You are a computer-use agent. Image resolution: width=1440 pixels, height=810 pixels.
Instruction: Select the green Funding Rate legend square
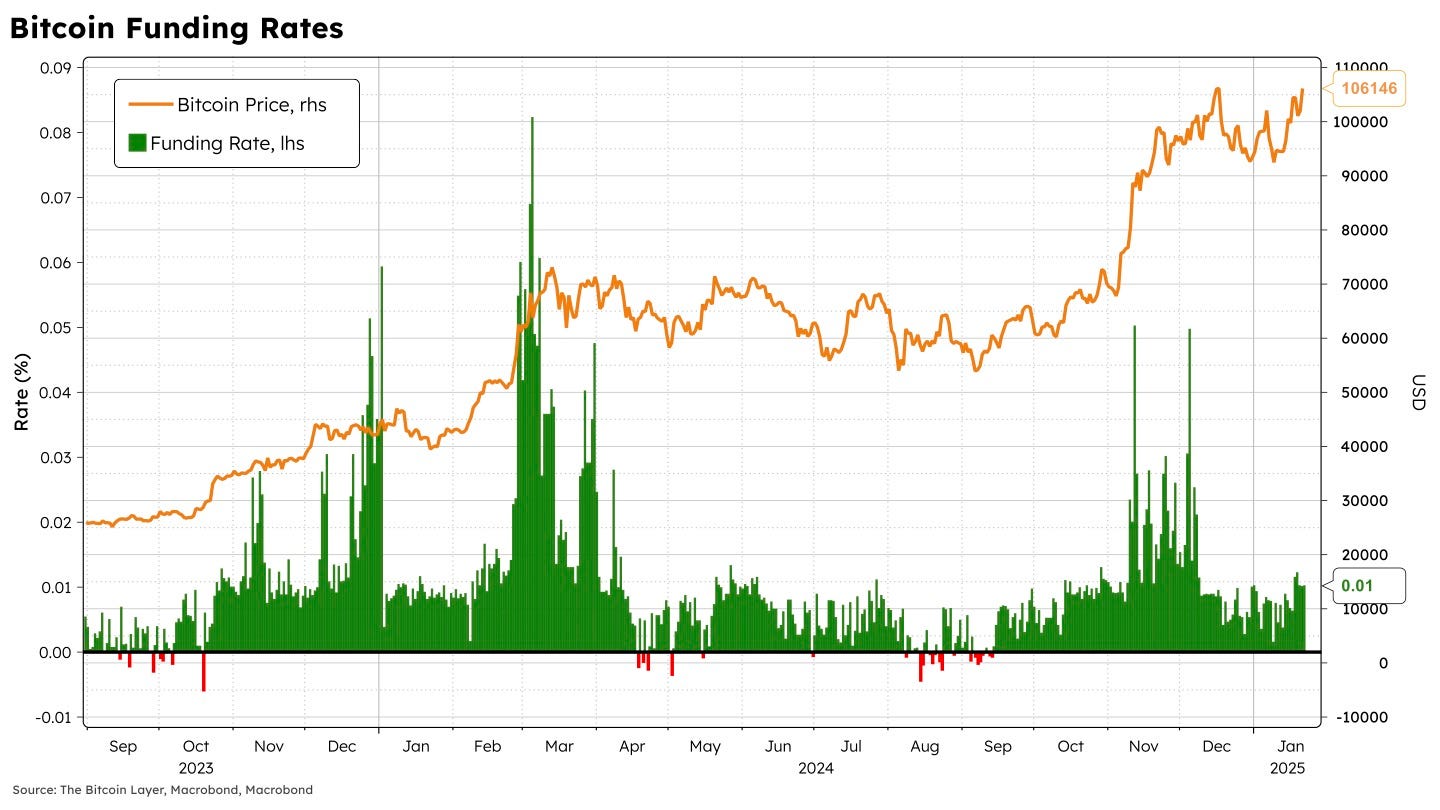pyautogui.click(x=137, y=143)
